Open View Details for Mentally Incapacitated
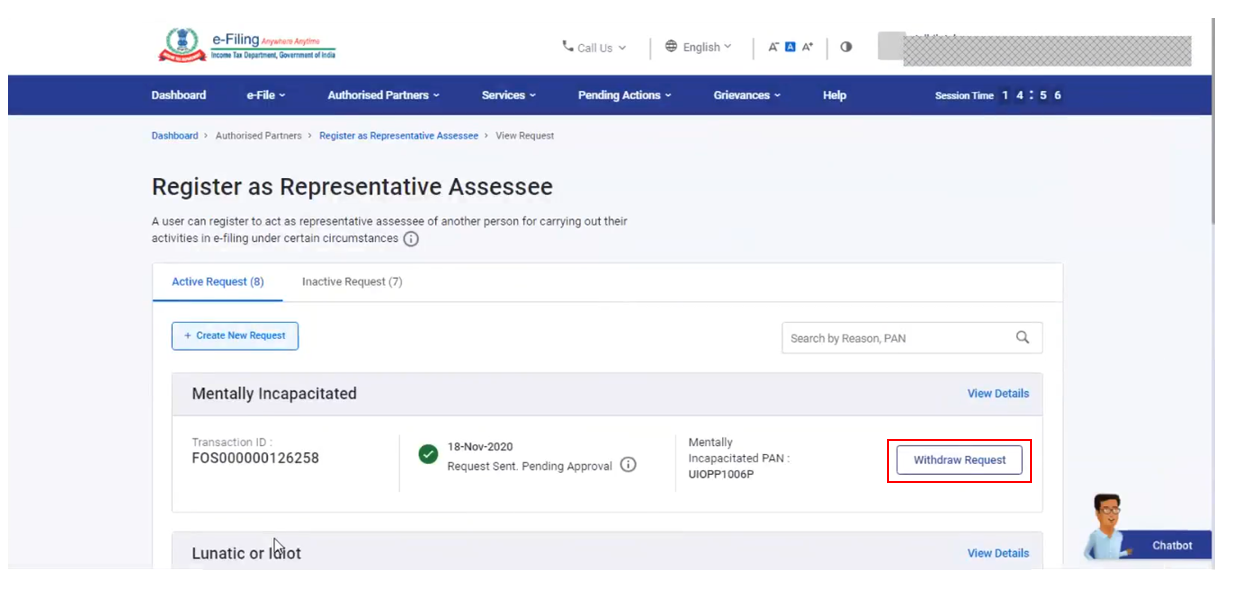Screen dimensions: 1233x615 [x=997, y=393]
